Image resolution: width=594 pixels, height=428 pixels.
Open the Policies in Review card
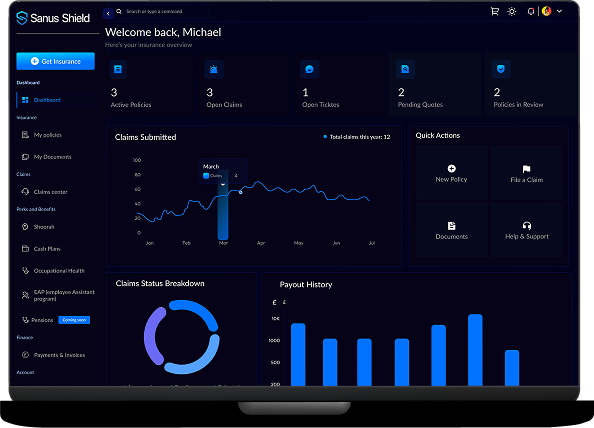point(531,84)
